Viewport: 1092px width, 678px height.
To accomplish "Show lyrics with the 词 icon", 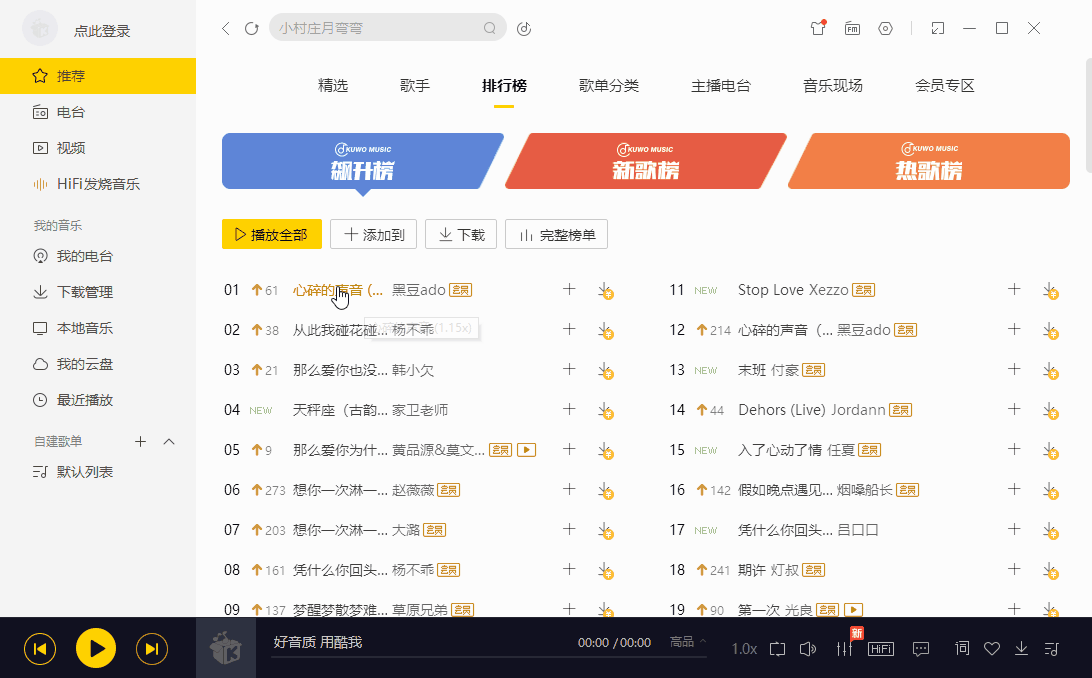I will click(x=962, y=649).
